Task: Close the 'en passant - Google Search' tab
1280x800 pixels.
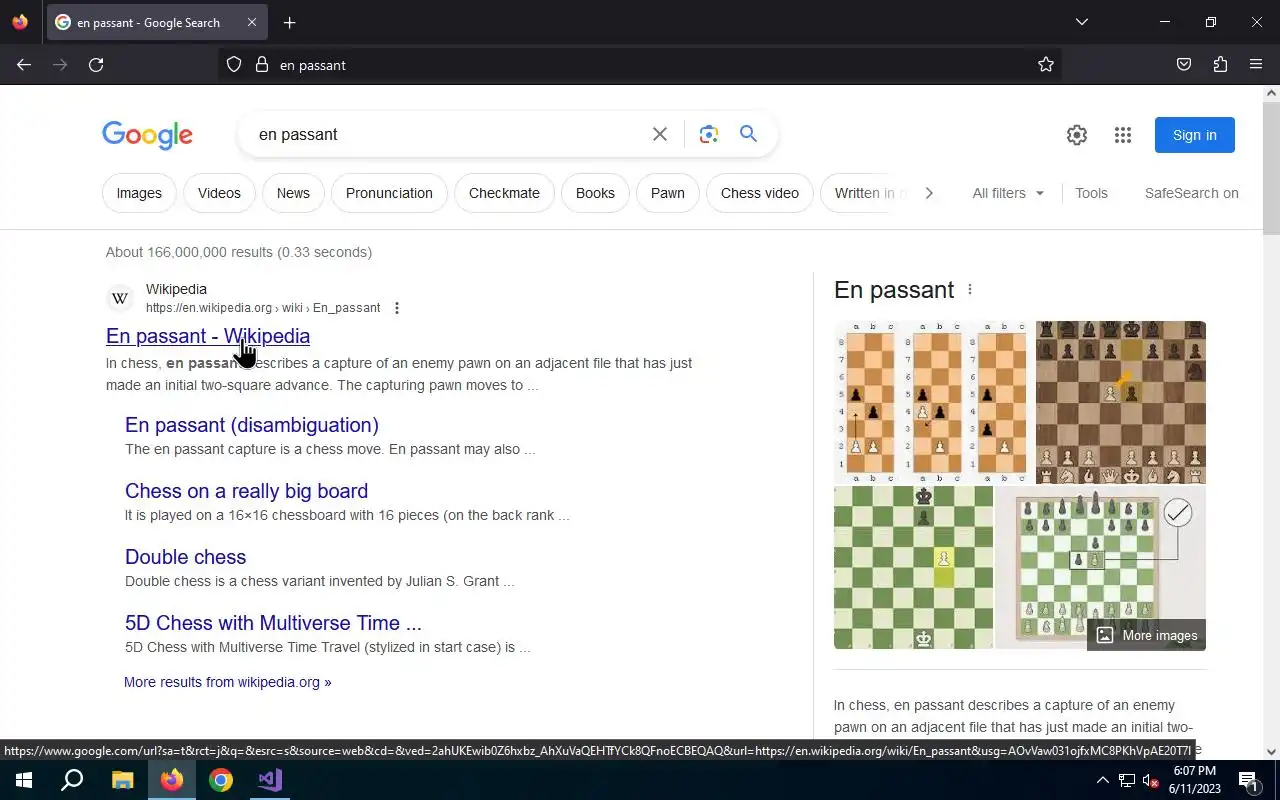Action: [x=252, y=22]
